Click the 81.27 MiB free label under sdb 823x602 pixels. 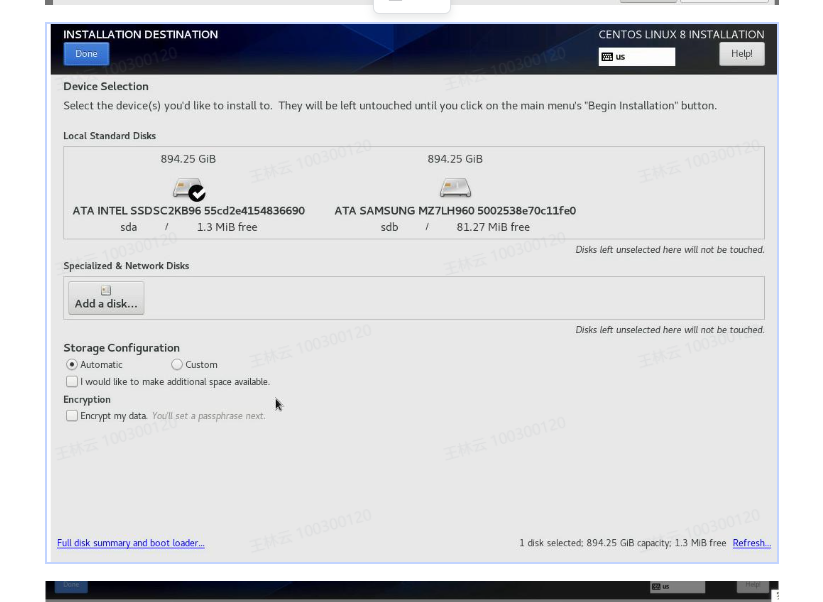click(x=493, y=227)
